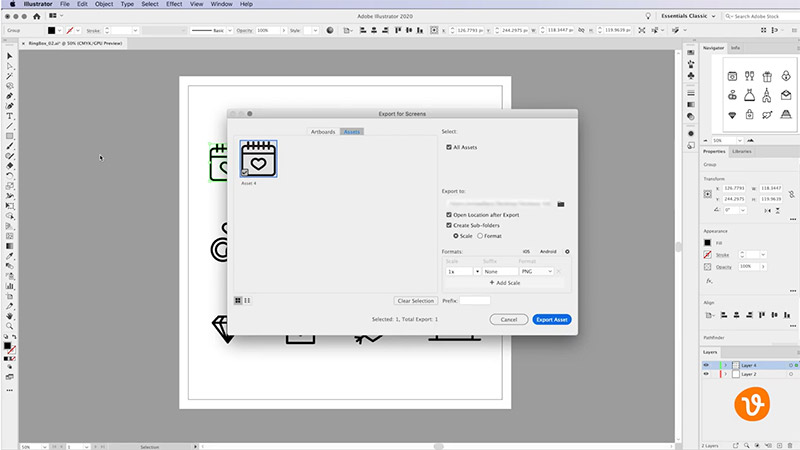Select the Asset 4 calendar thumbnail

(259, 159)
